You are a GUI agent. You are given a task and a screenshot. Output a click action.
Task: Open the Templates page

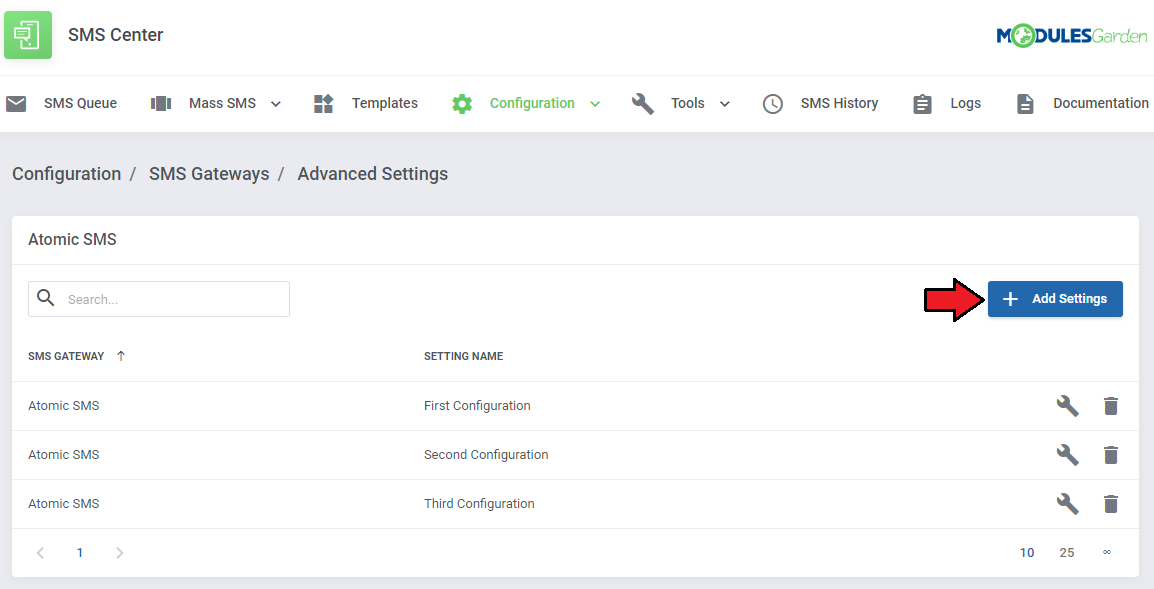pyautogui.click(x=385, y=103)
